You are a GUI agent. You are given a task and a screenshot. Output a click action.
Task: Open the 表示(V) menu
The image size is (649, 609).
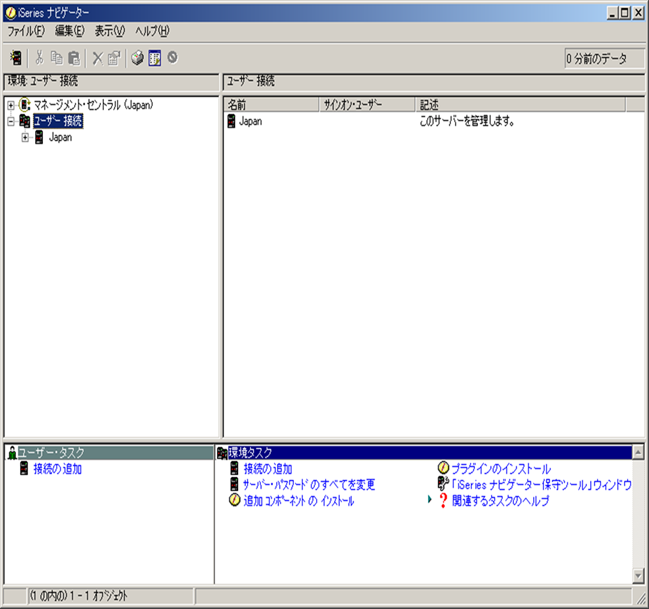tap(110, 31)
